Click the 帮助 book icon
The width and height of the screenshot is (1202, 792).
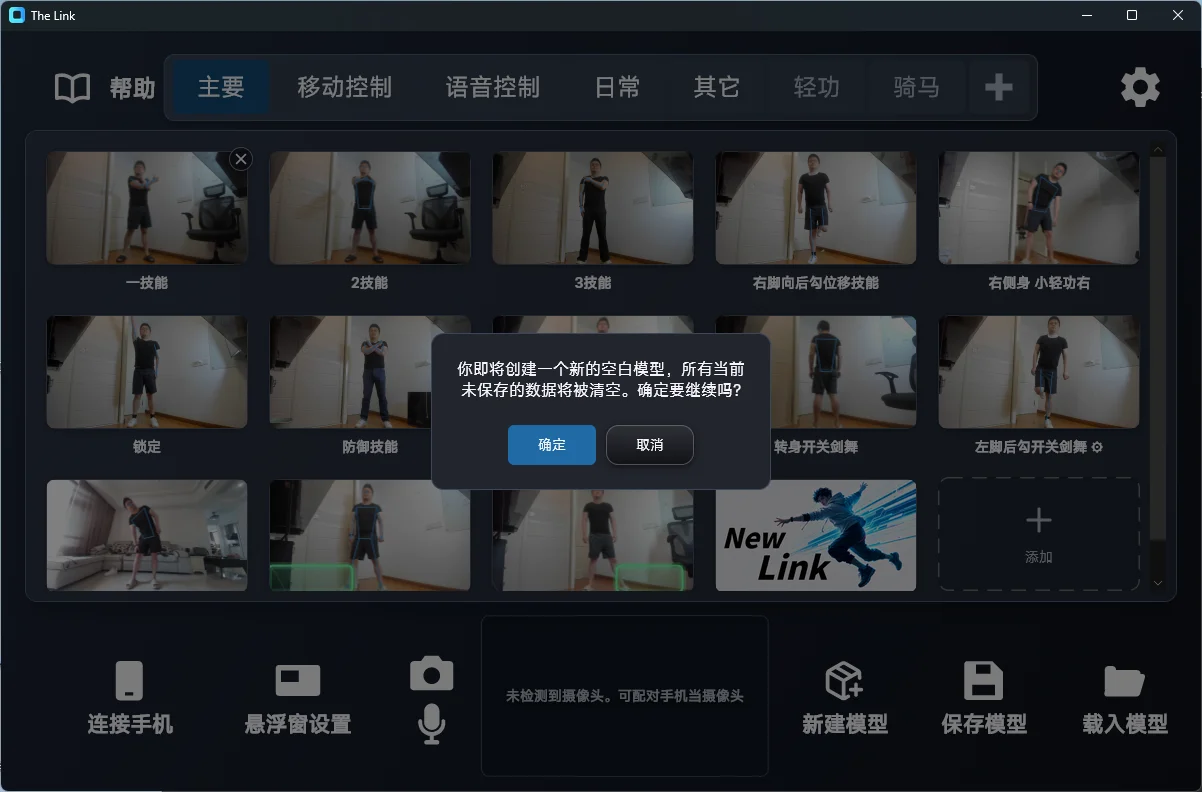point(72,88)
